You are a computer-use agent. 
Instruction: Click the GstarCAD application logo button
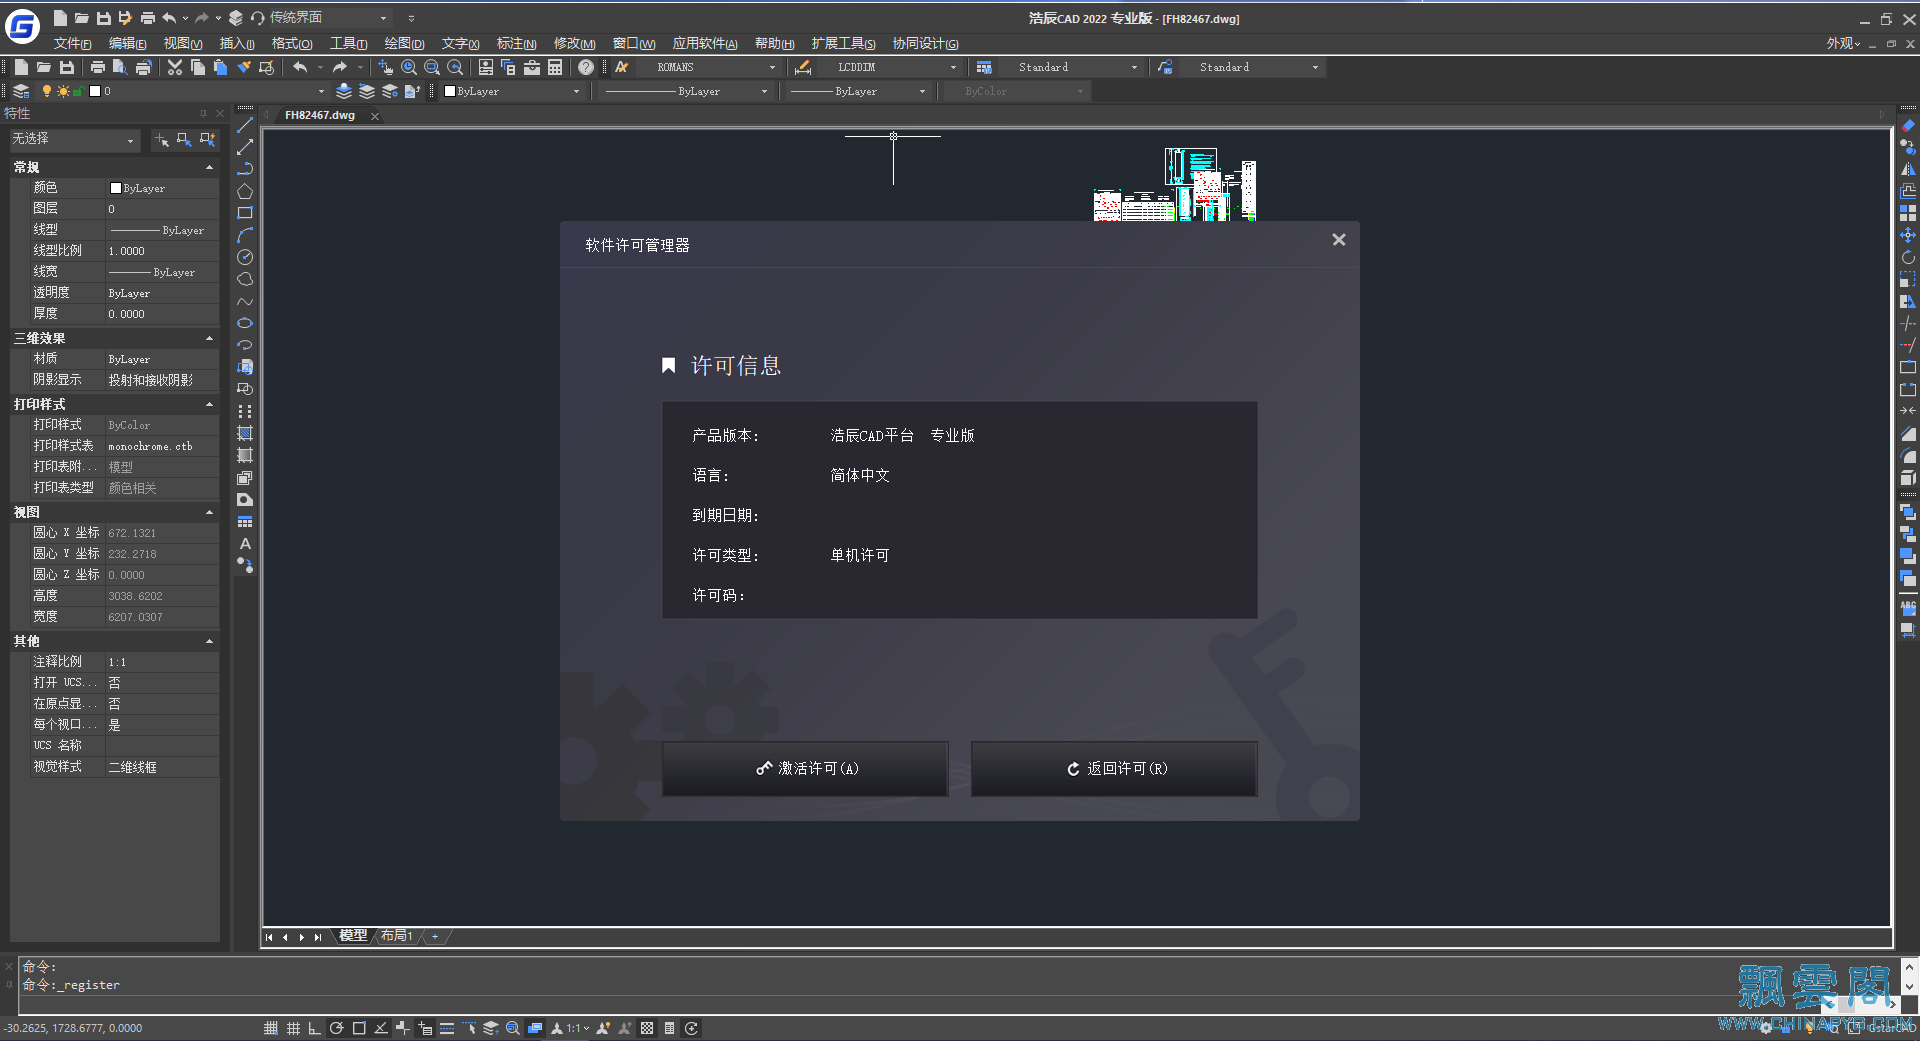(x=23, y=25)
